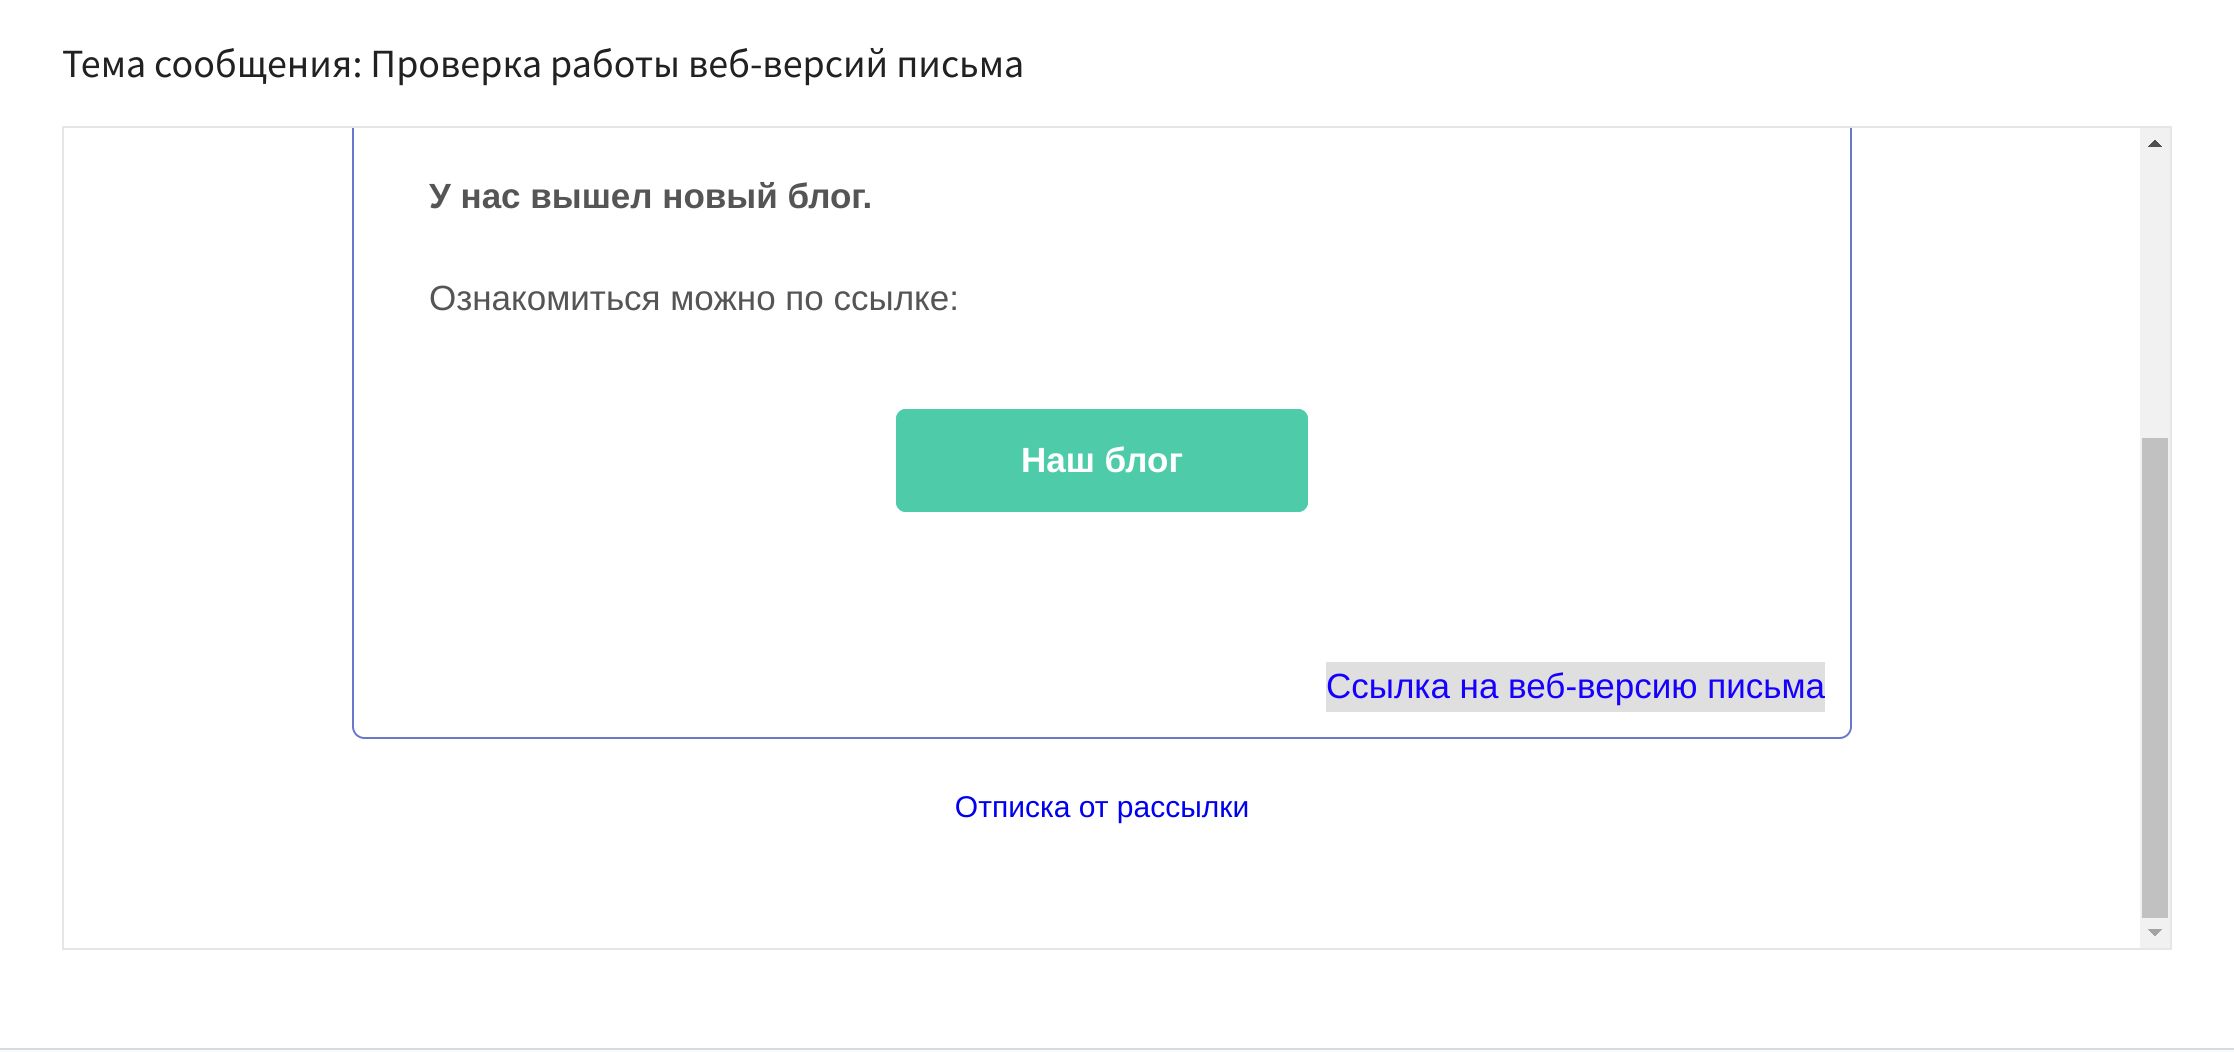
Task: Click the vertical scrollbar thumb
Action: pyautogui.click(x=2155, y=677)
